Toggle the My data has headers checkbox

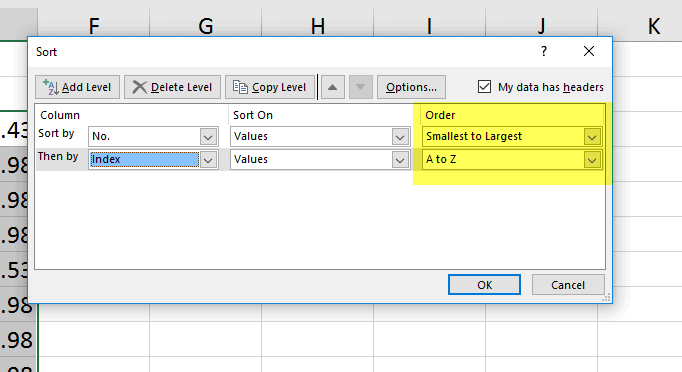pyautogui.click(x=484, y=87)
